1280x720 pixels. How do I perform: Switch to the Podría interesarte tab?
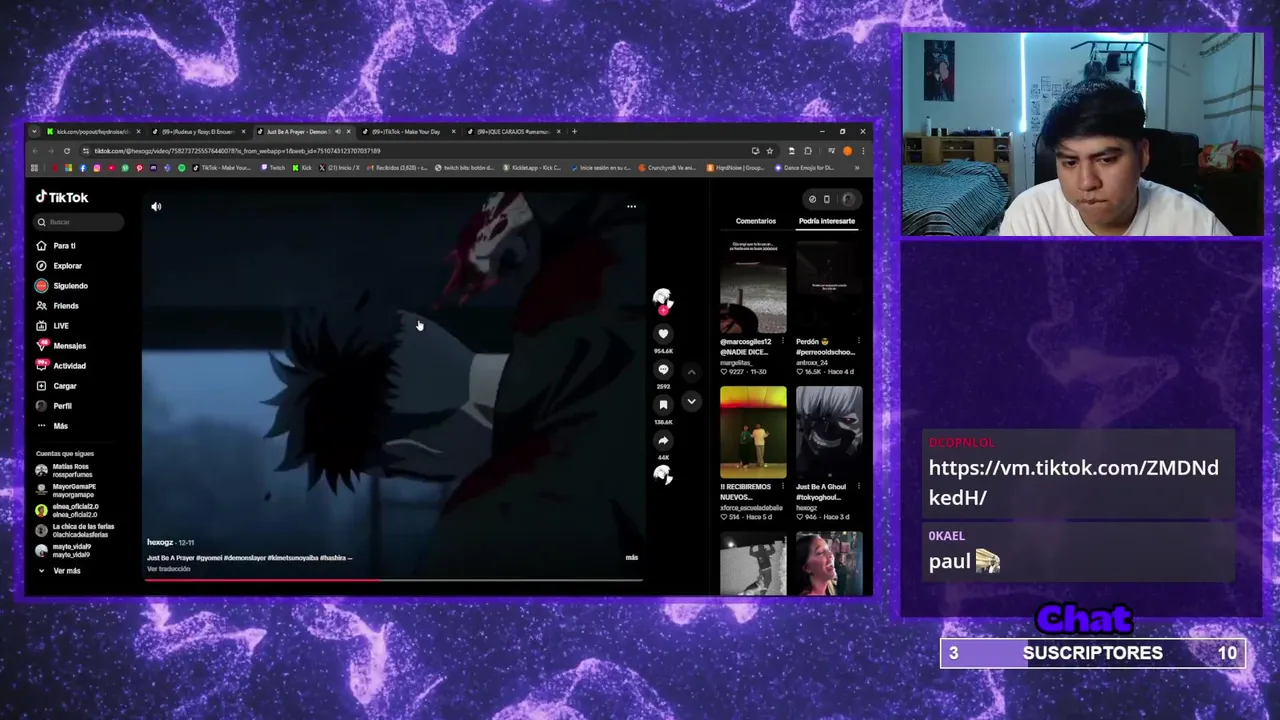[x=827, y=221]
